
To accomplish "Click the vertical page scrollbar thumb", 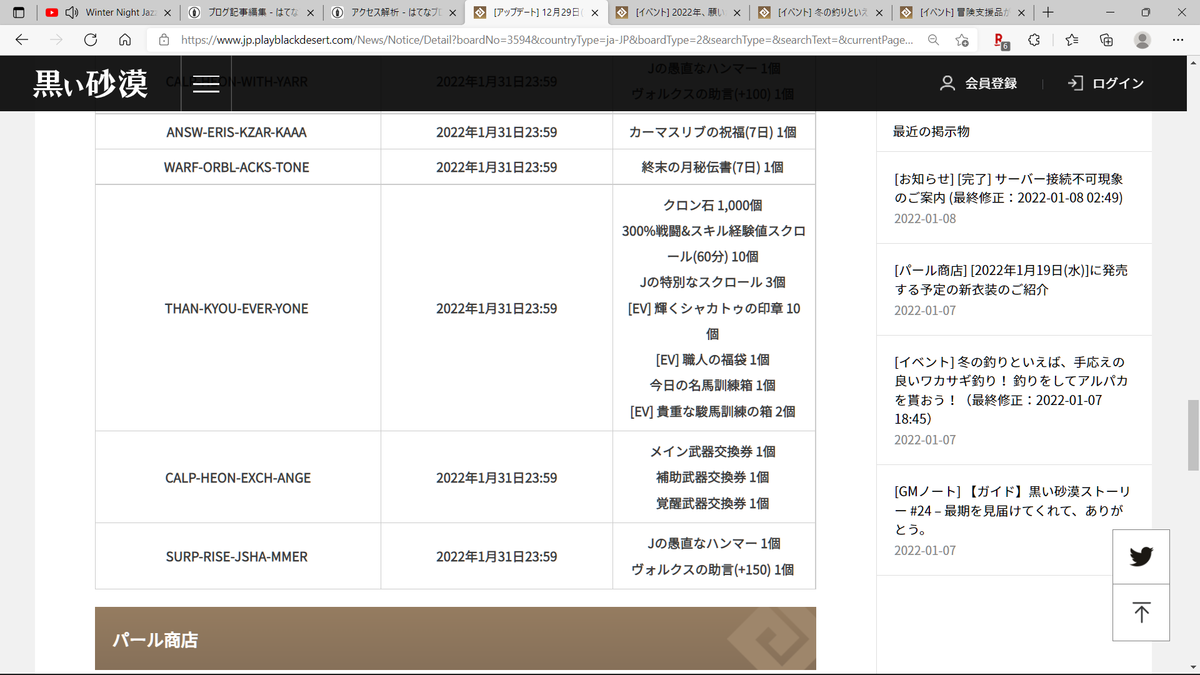I will (x=1192, y=435).
